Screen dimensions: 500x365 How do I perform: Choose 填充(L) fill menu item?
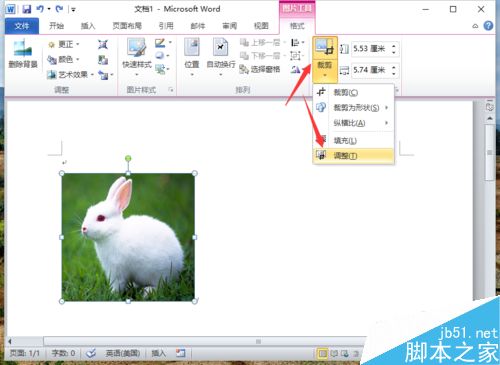pyautogui.click(x=353, y=140)
